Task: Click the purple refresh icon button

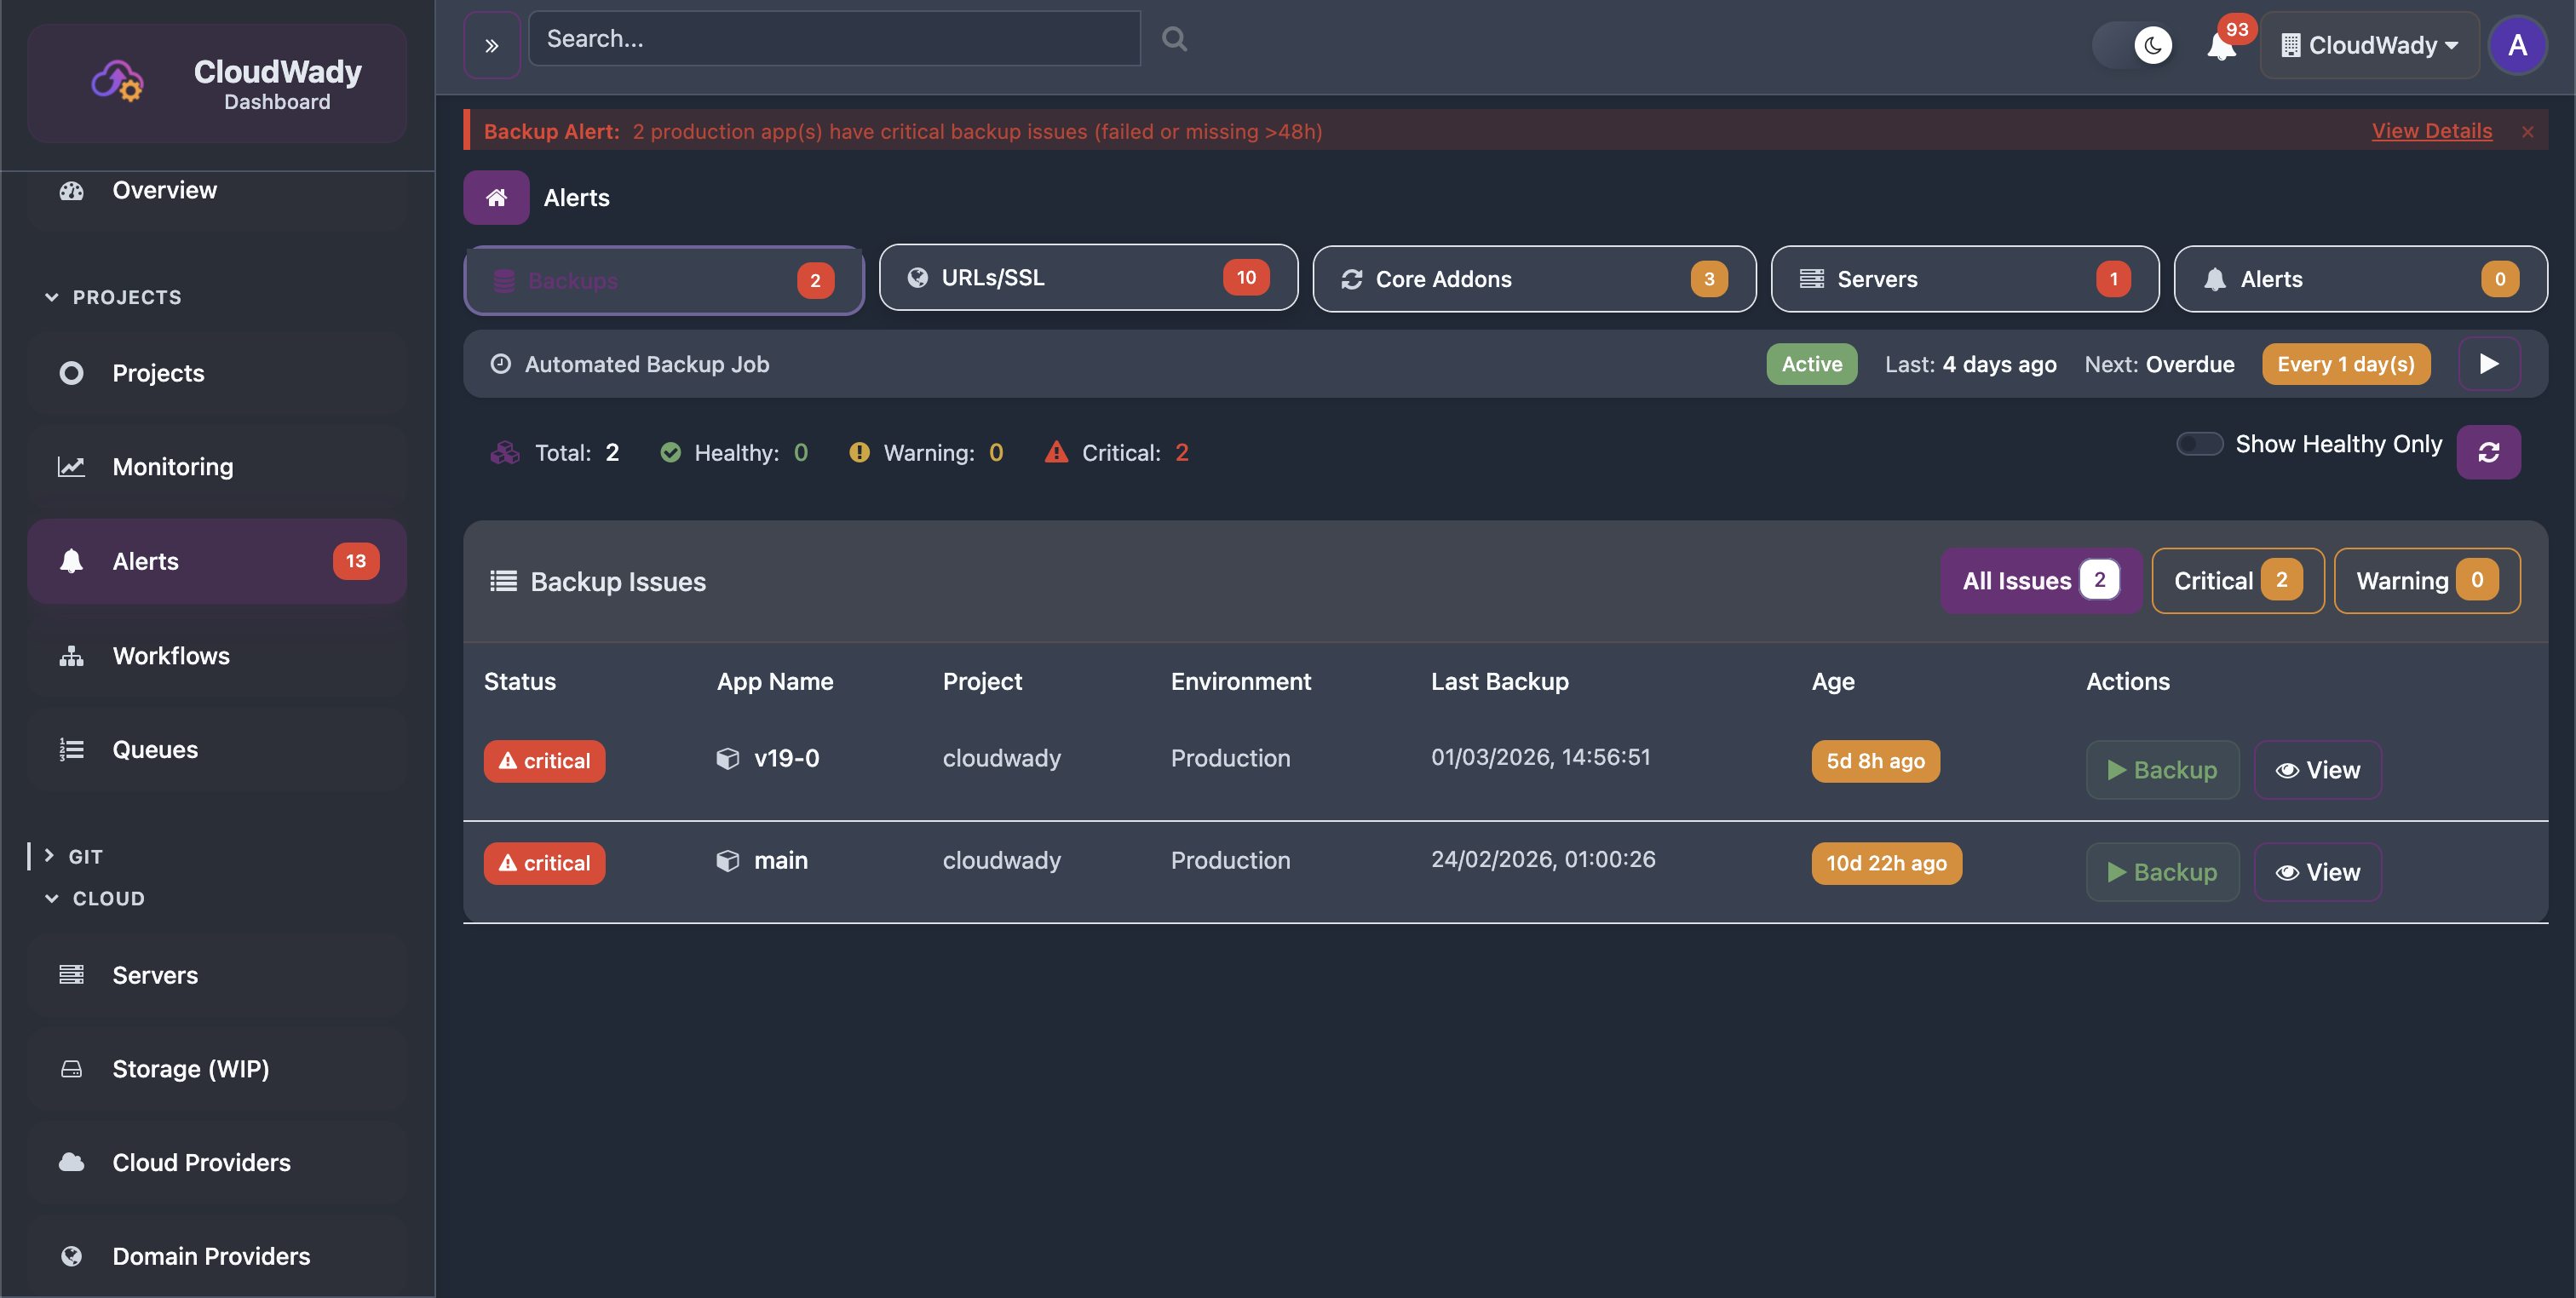Action: point(2488,452)
